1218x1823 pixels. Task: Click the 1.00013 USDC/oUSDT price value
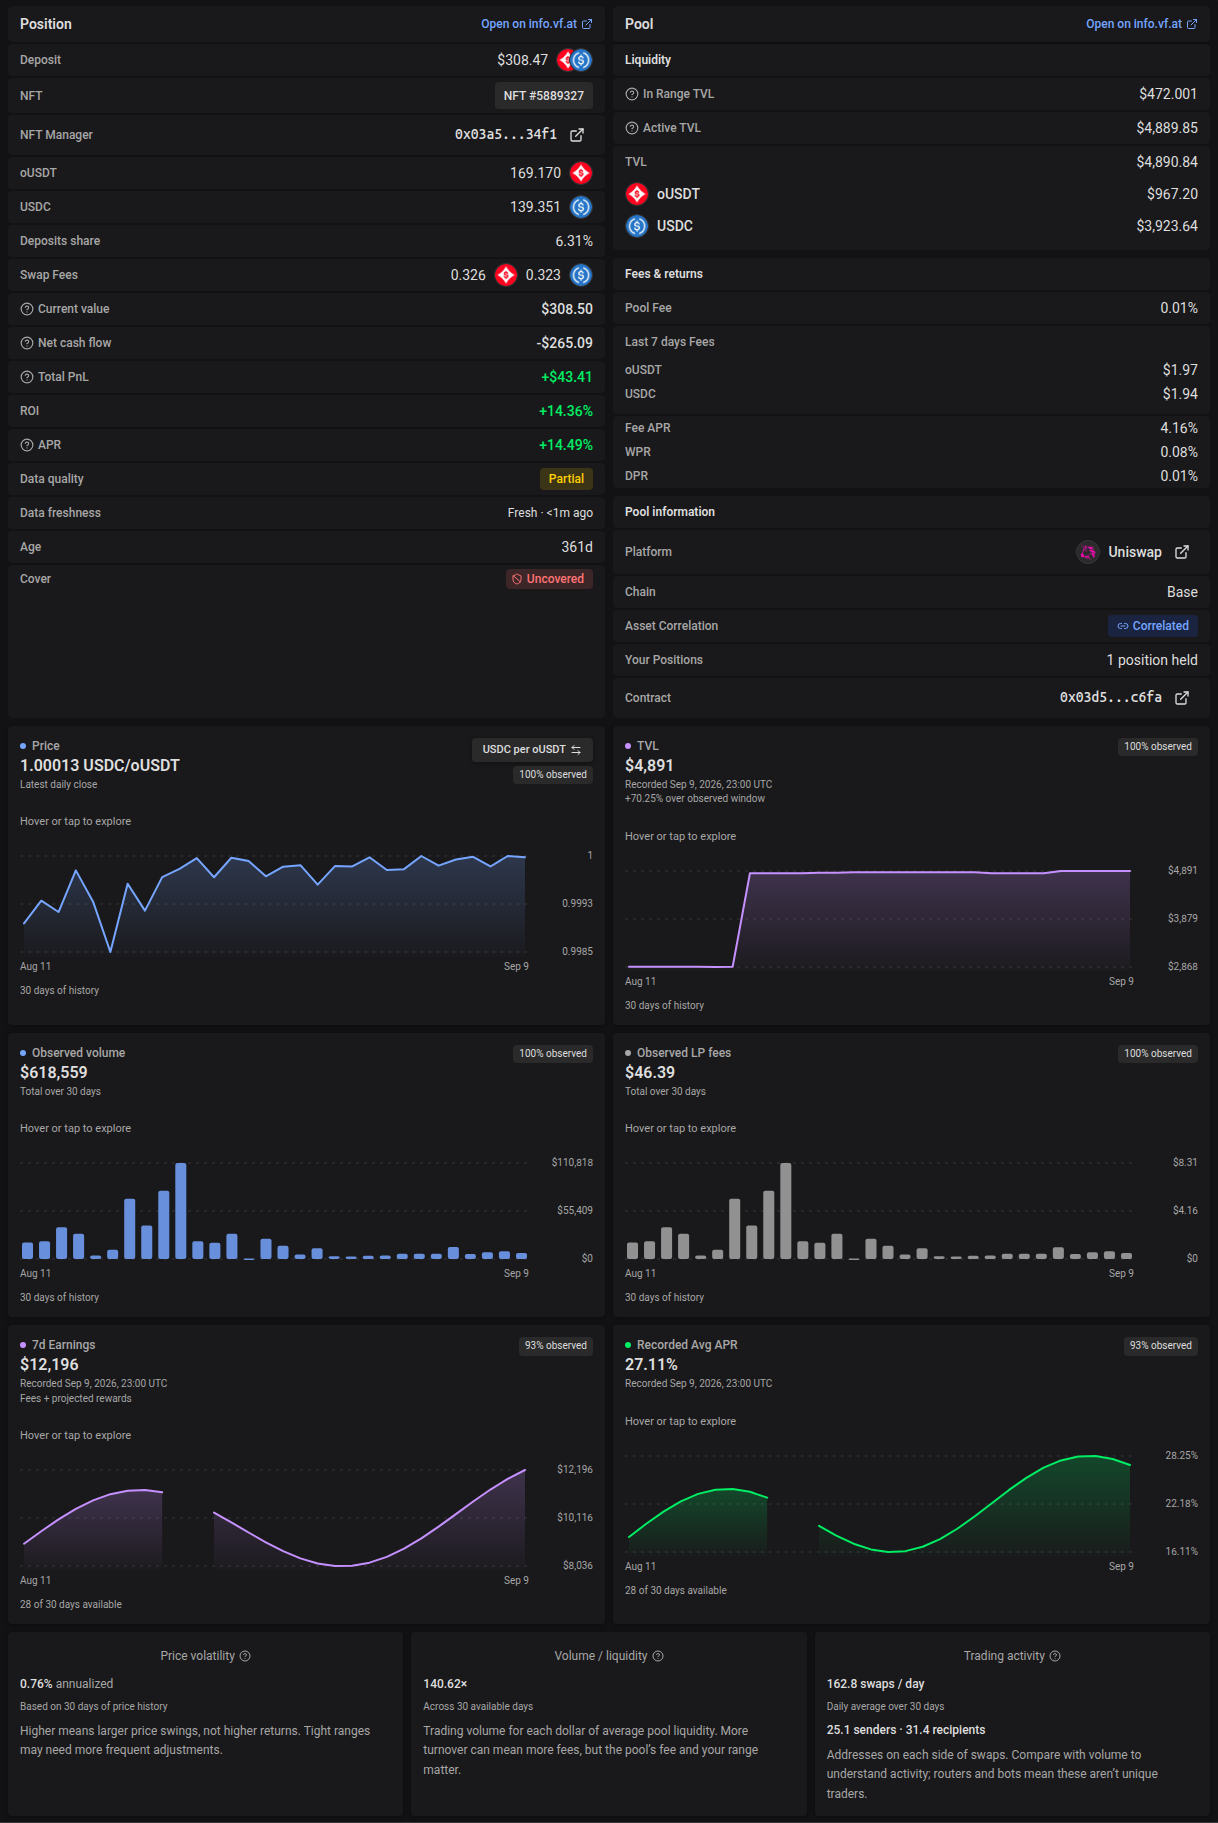100,765
